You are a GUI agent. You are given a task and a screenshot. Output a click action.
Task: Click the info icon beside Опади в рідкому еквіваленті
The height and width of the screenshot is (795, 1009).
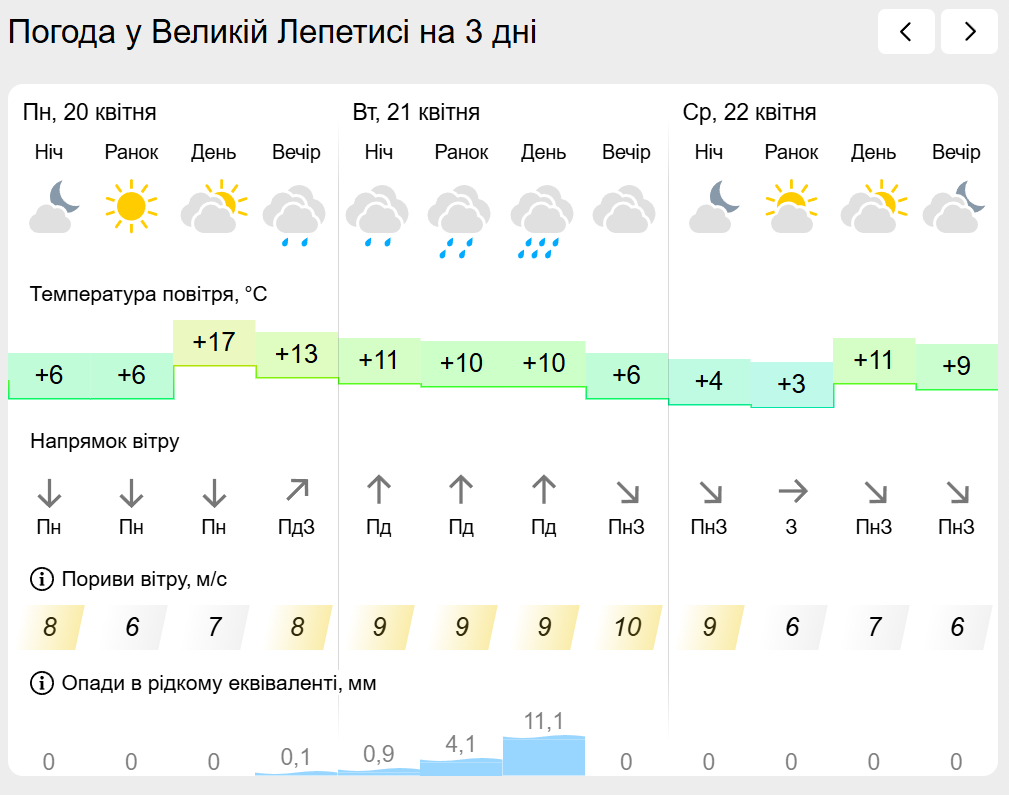42,683
